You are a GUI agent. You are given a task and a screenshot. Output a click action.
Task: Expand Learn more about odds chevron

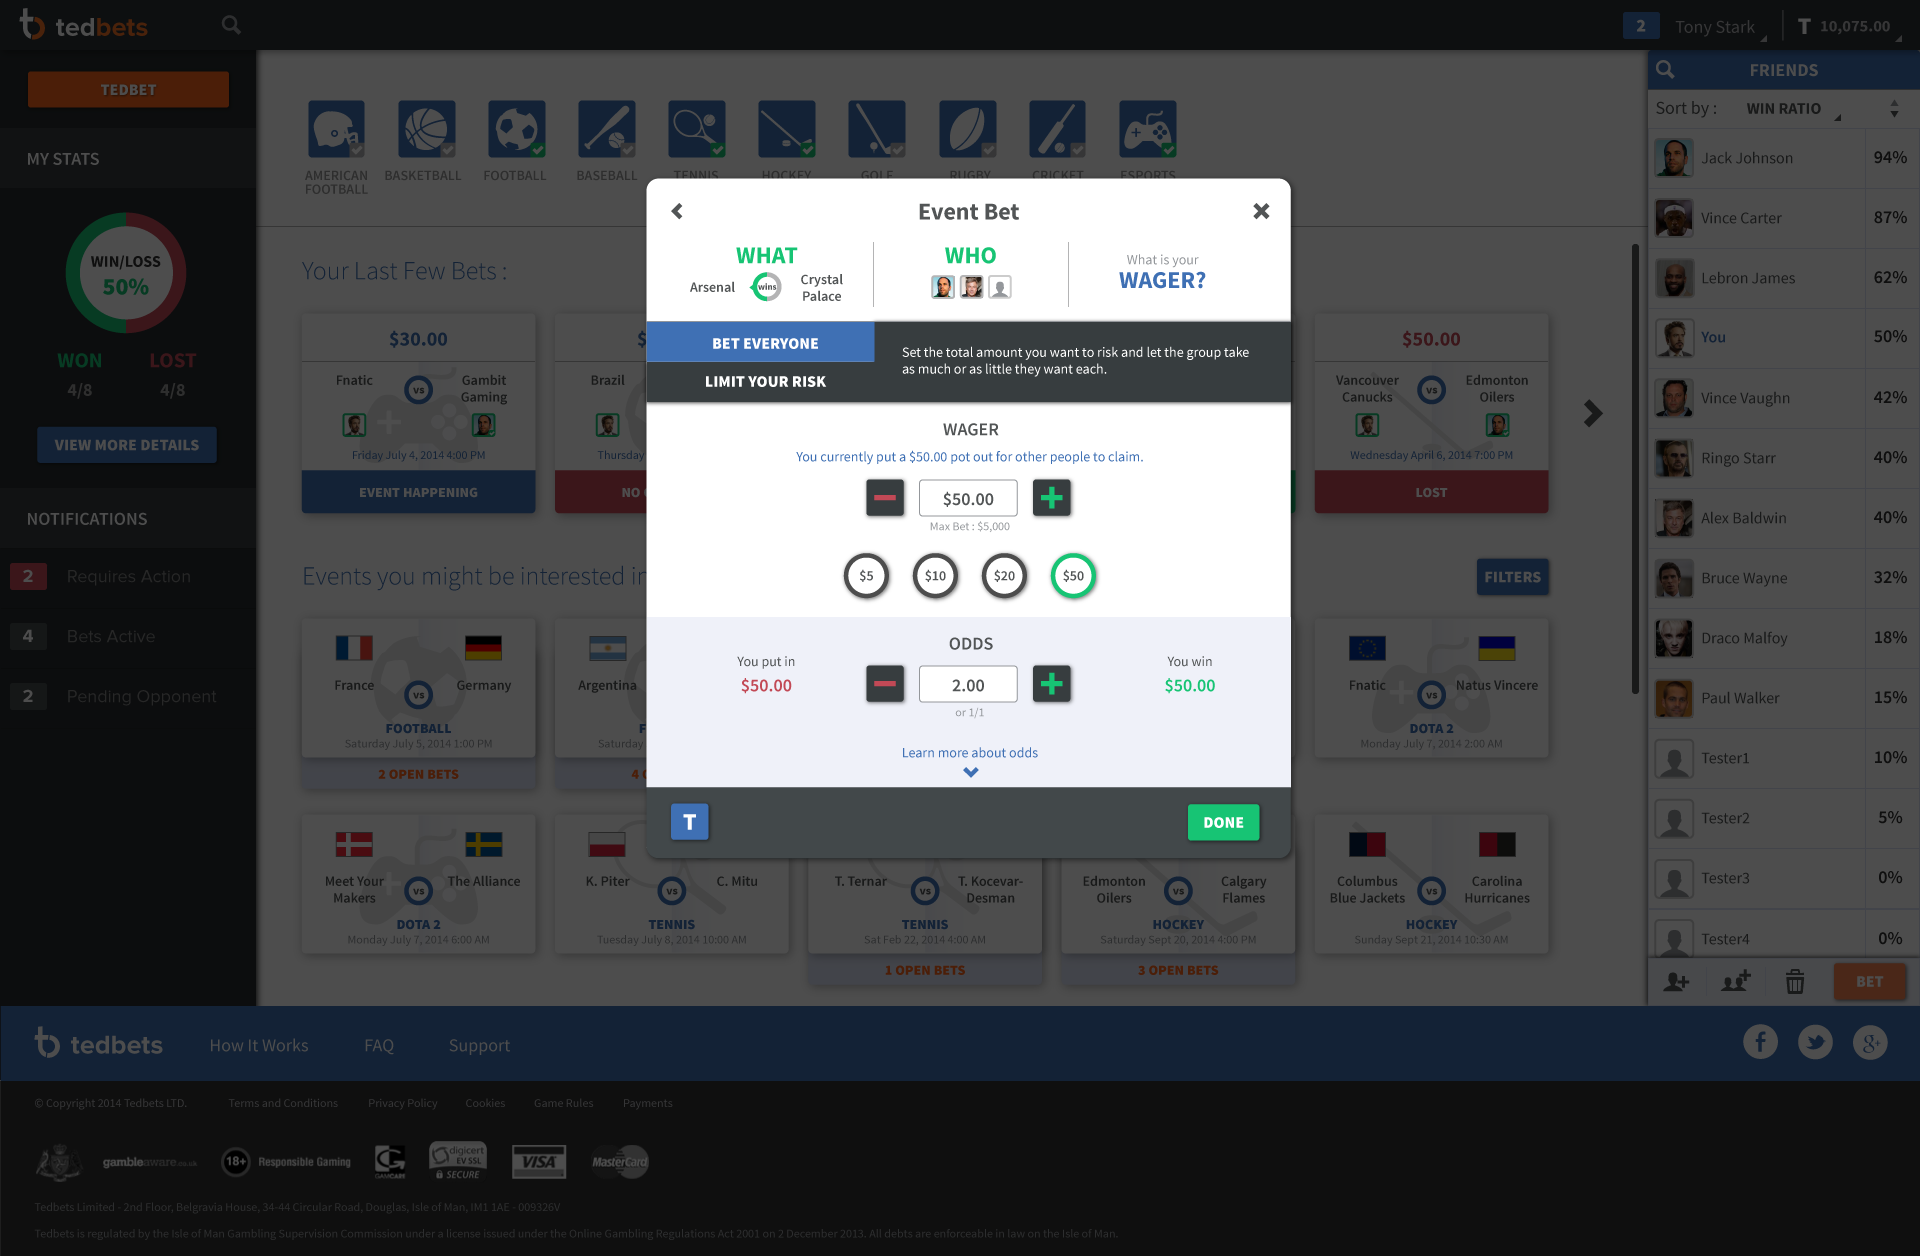coord(970,772)
